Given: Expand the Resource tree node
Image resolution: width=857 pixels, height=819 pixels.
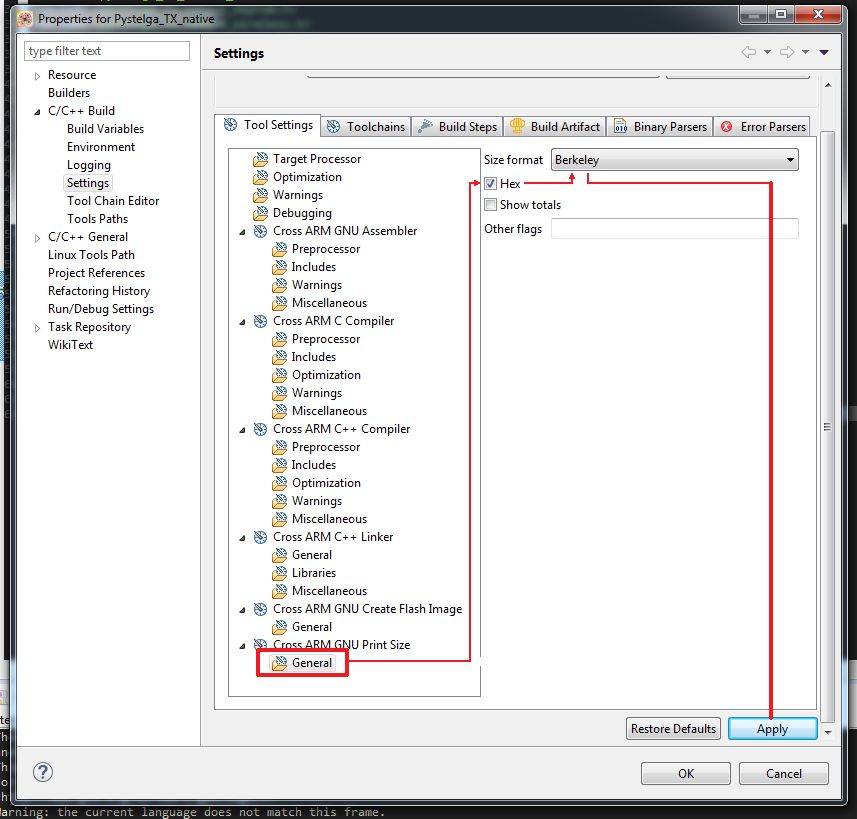Looking at the screenshot, I should tap(37, 76).
